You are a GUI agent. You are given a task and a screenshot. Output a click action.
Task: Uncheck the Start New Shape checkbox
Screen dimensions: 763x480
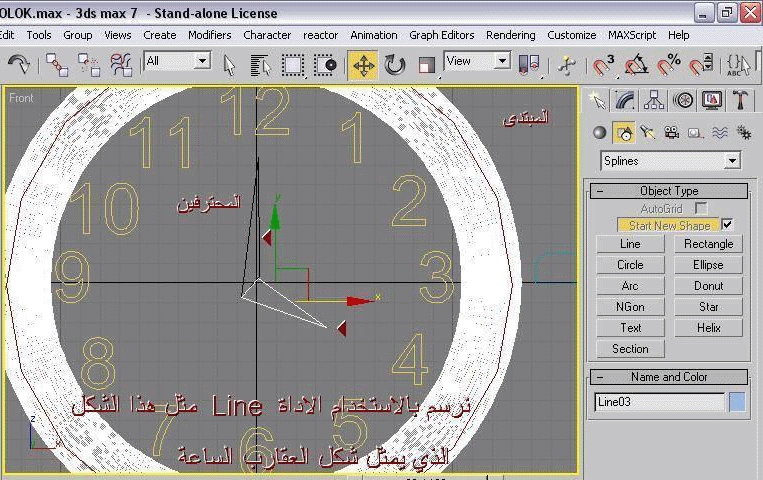click(x=727, y=224)
